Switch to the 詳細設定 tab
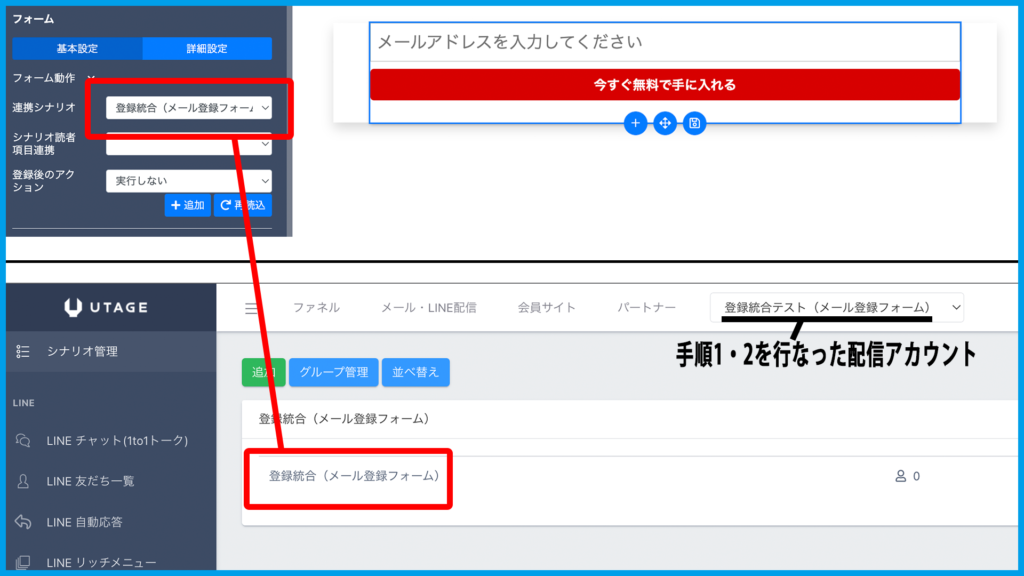1024x576 pixels. pos(207,48)
